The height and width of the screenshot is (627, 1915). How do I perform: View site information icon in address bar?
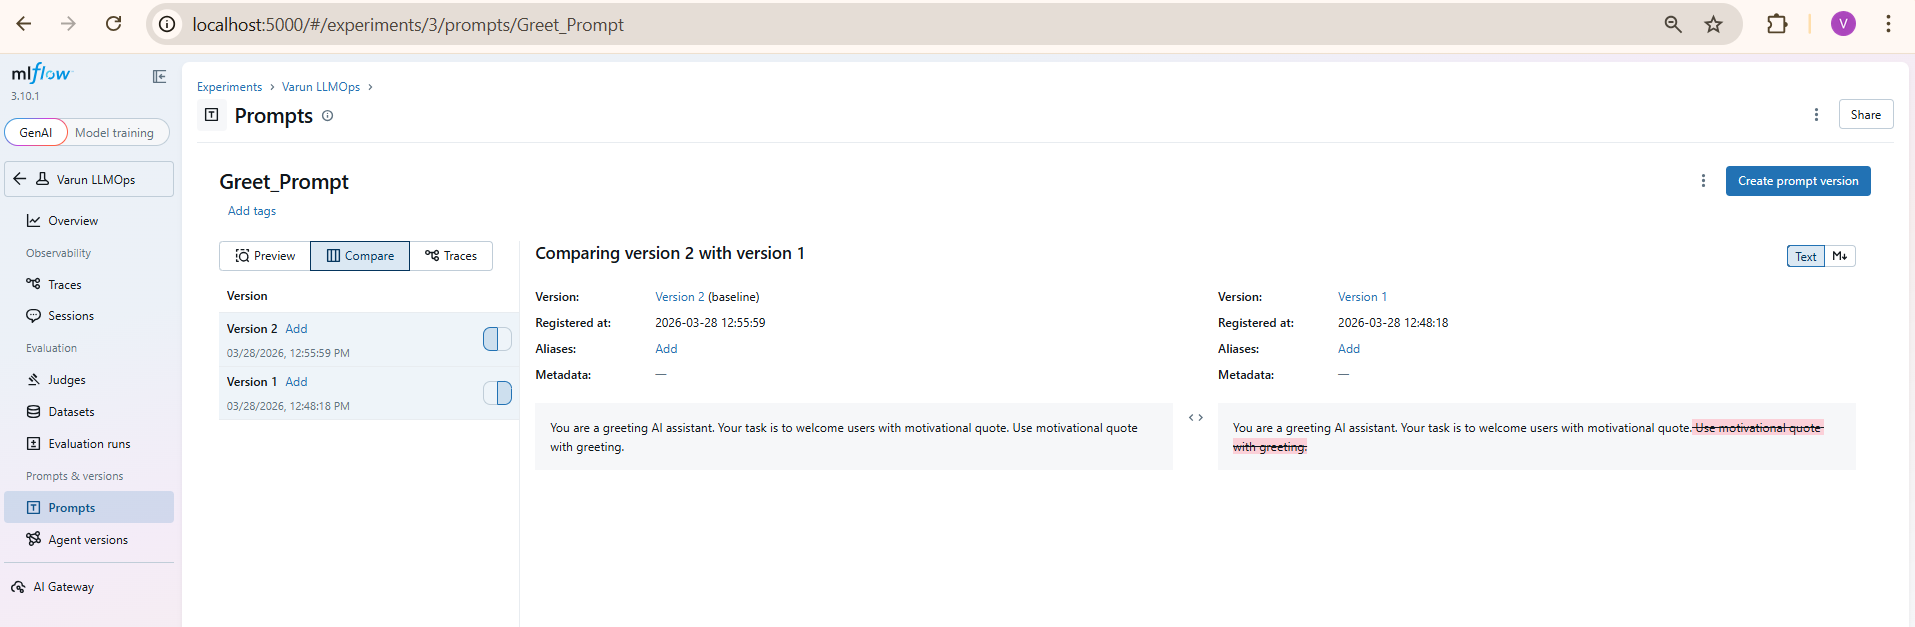tap(168, 24)
